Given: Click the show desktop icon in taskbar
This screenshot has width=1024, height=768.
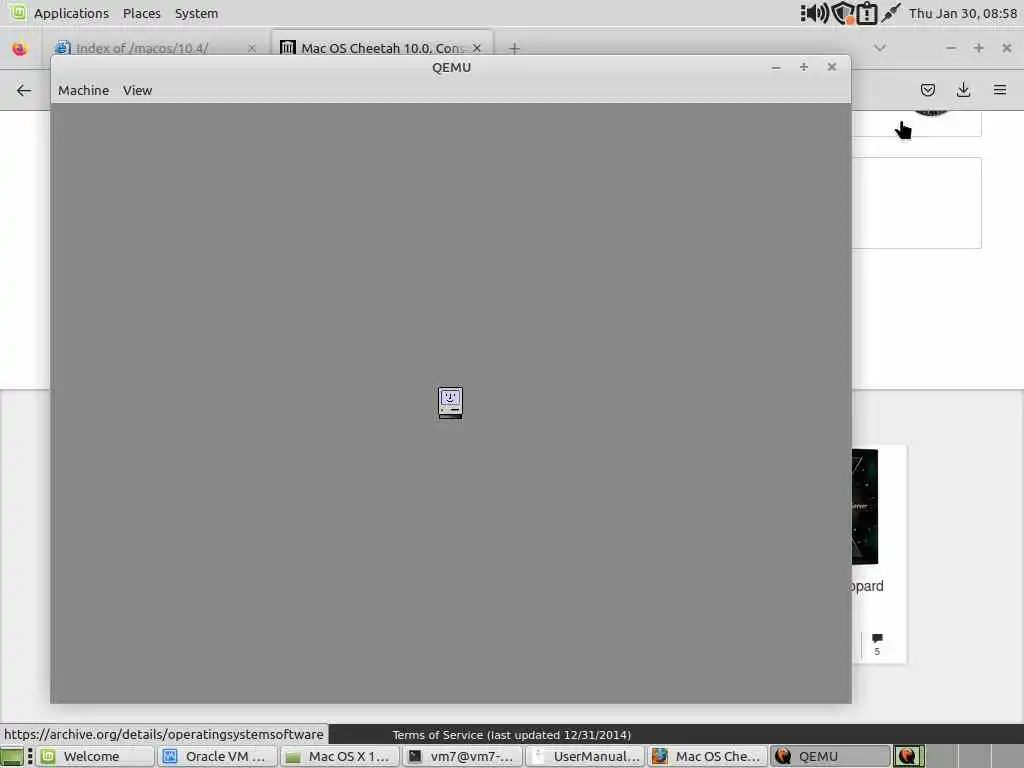Looking at the screenshot, I should coord(12,756).
